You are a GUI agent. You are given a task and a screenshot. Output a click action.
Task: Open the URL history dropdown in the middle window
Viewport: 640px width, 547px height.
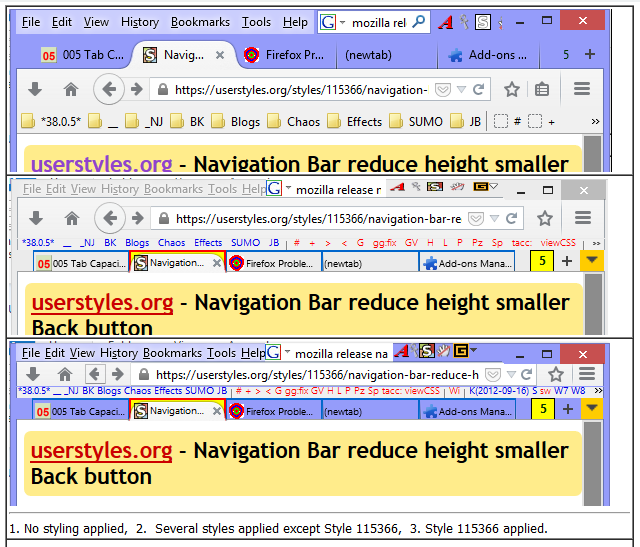coord(494,219)
